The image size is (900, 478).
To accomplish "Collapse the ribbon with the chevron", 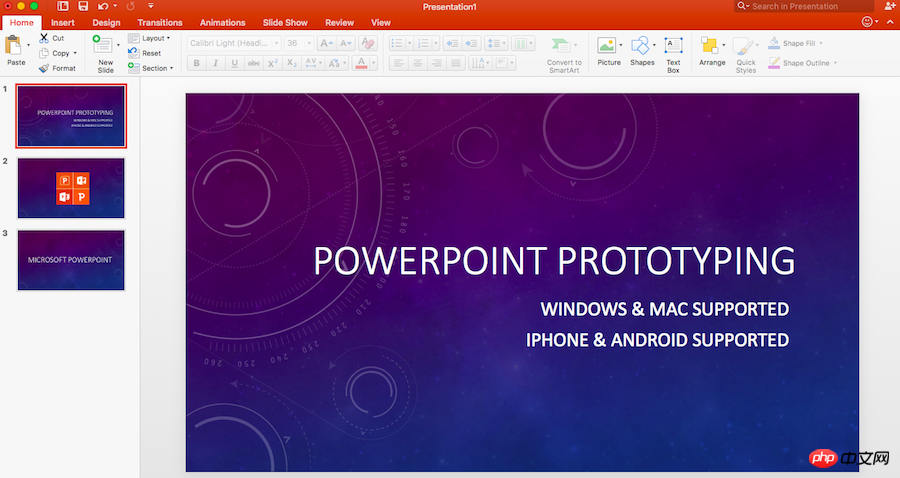I will coord(890,22).
